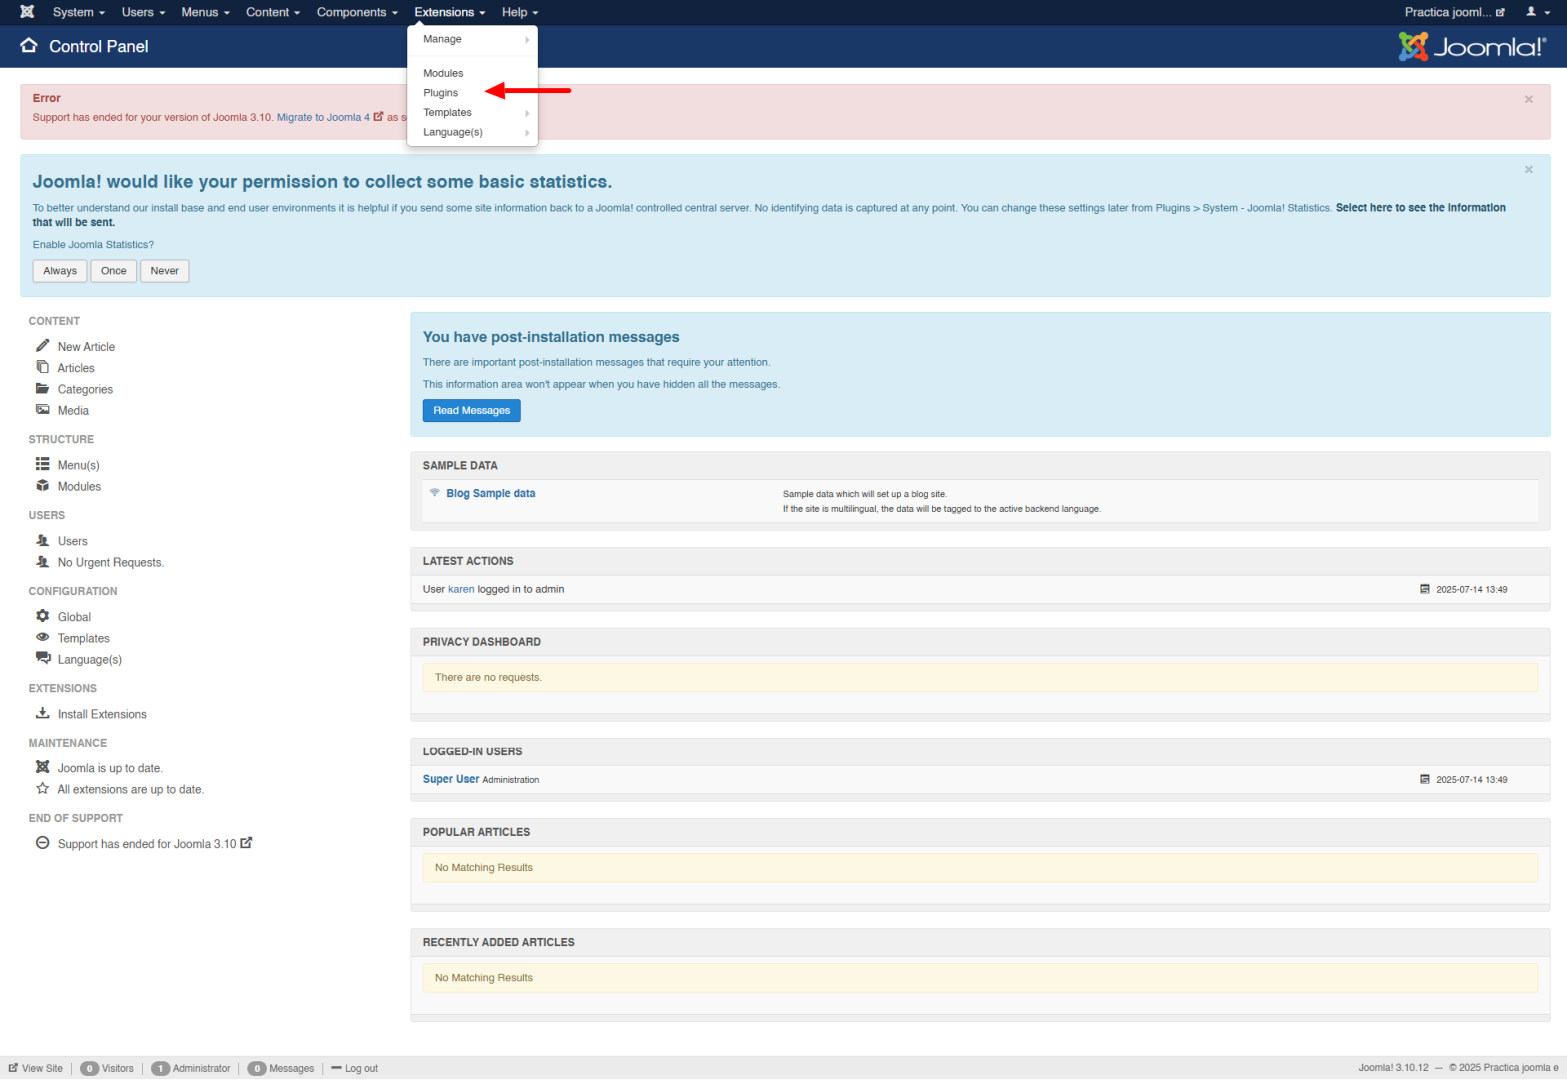Open the Components dropdown
The width and height of the screenshot is (1567, 1080).
click(x=357, y=12)
